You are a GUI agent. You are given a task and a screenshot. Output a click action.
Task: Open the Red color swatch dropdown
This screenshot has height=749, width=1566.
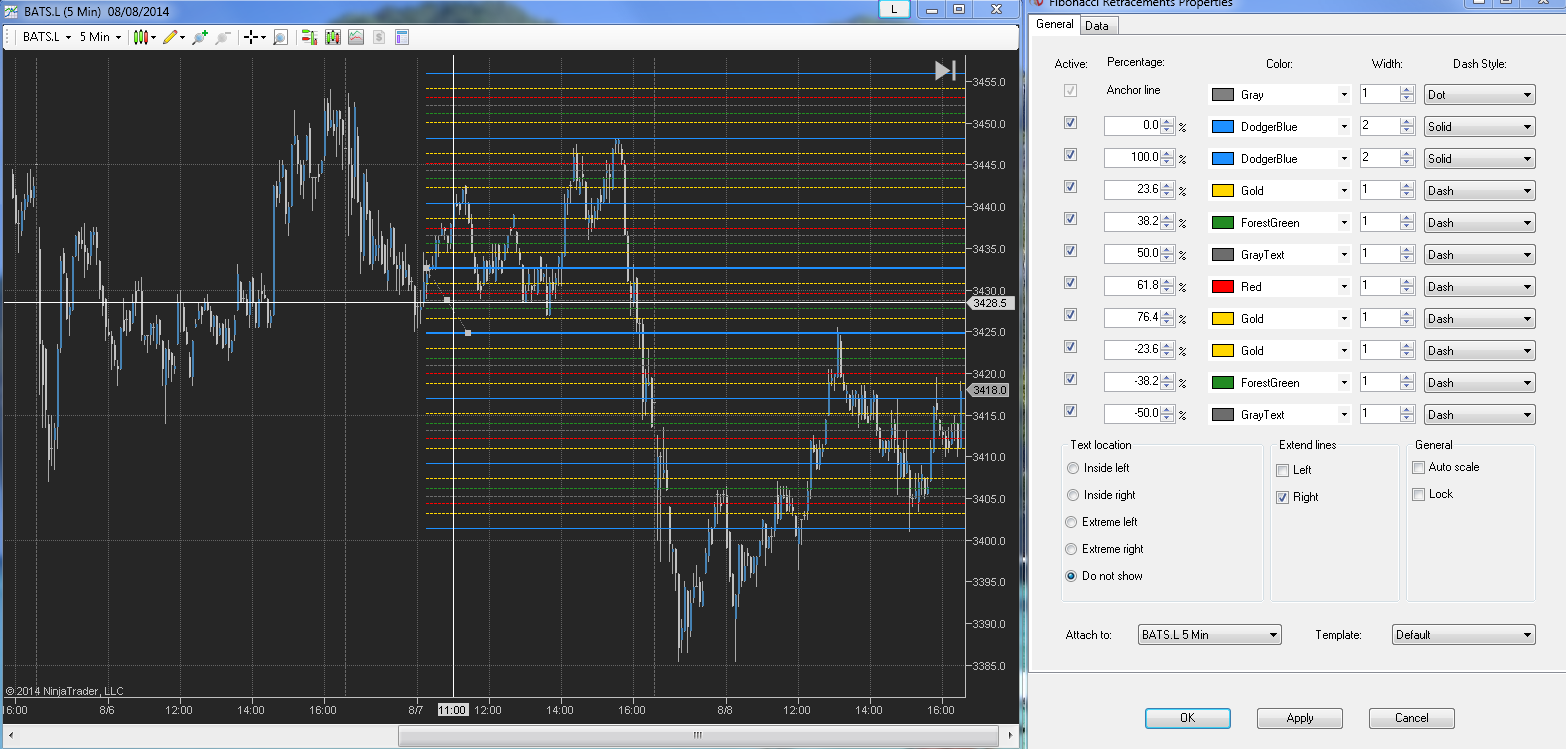[x=1280, y=286]
